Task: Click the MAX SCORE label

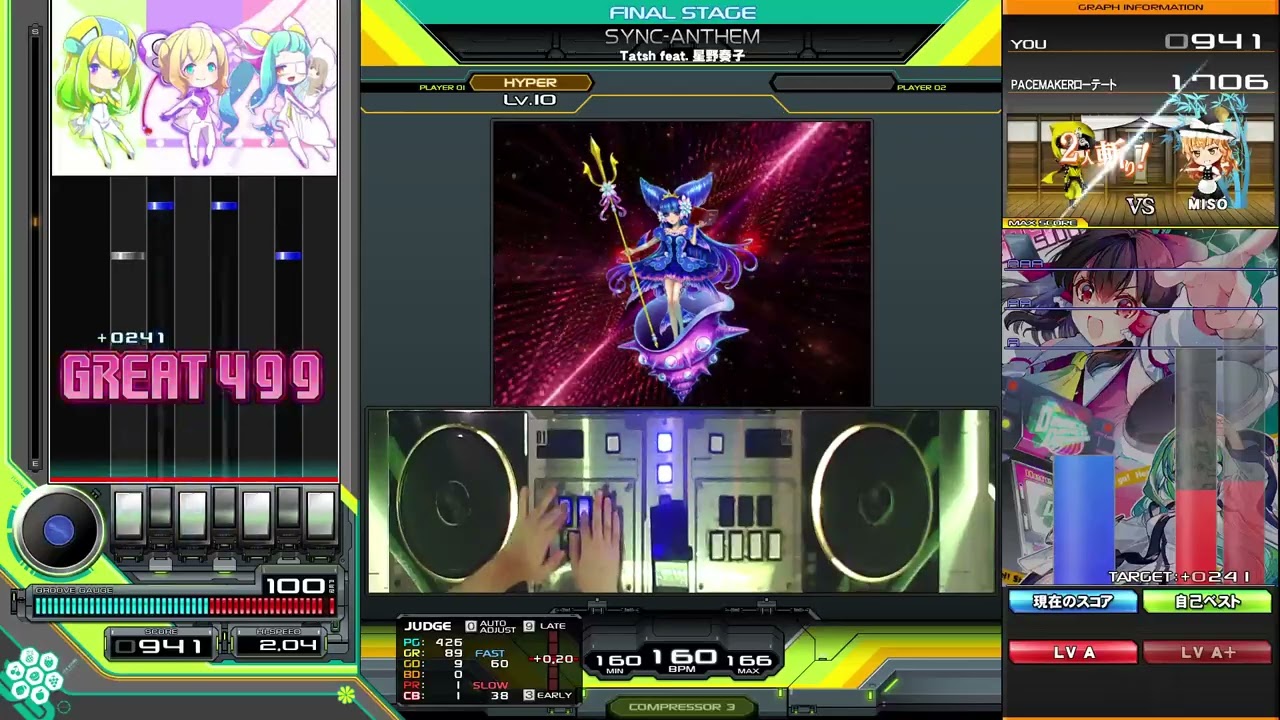Action: click(x=1042, y=223)
